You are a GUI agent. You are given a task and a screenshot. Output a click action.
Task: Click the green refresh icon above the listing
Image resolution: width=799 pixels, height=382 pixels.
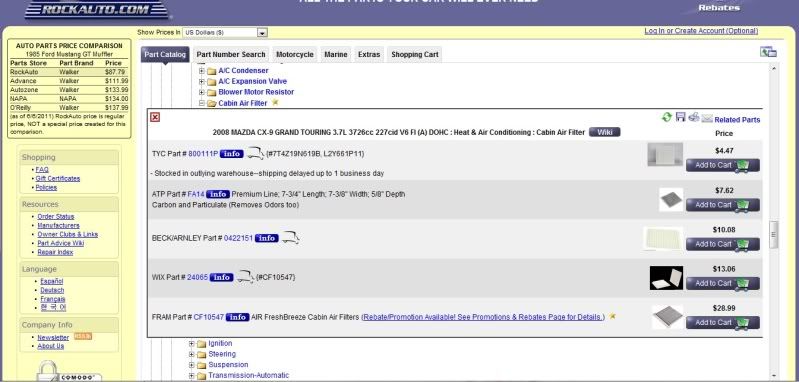(667, 117)
